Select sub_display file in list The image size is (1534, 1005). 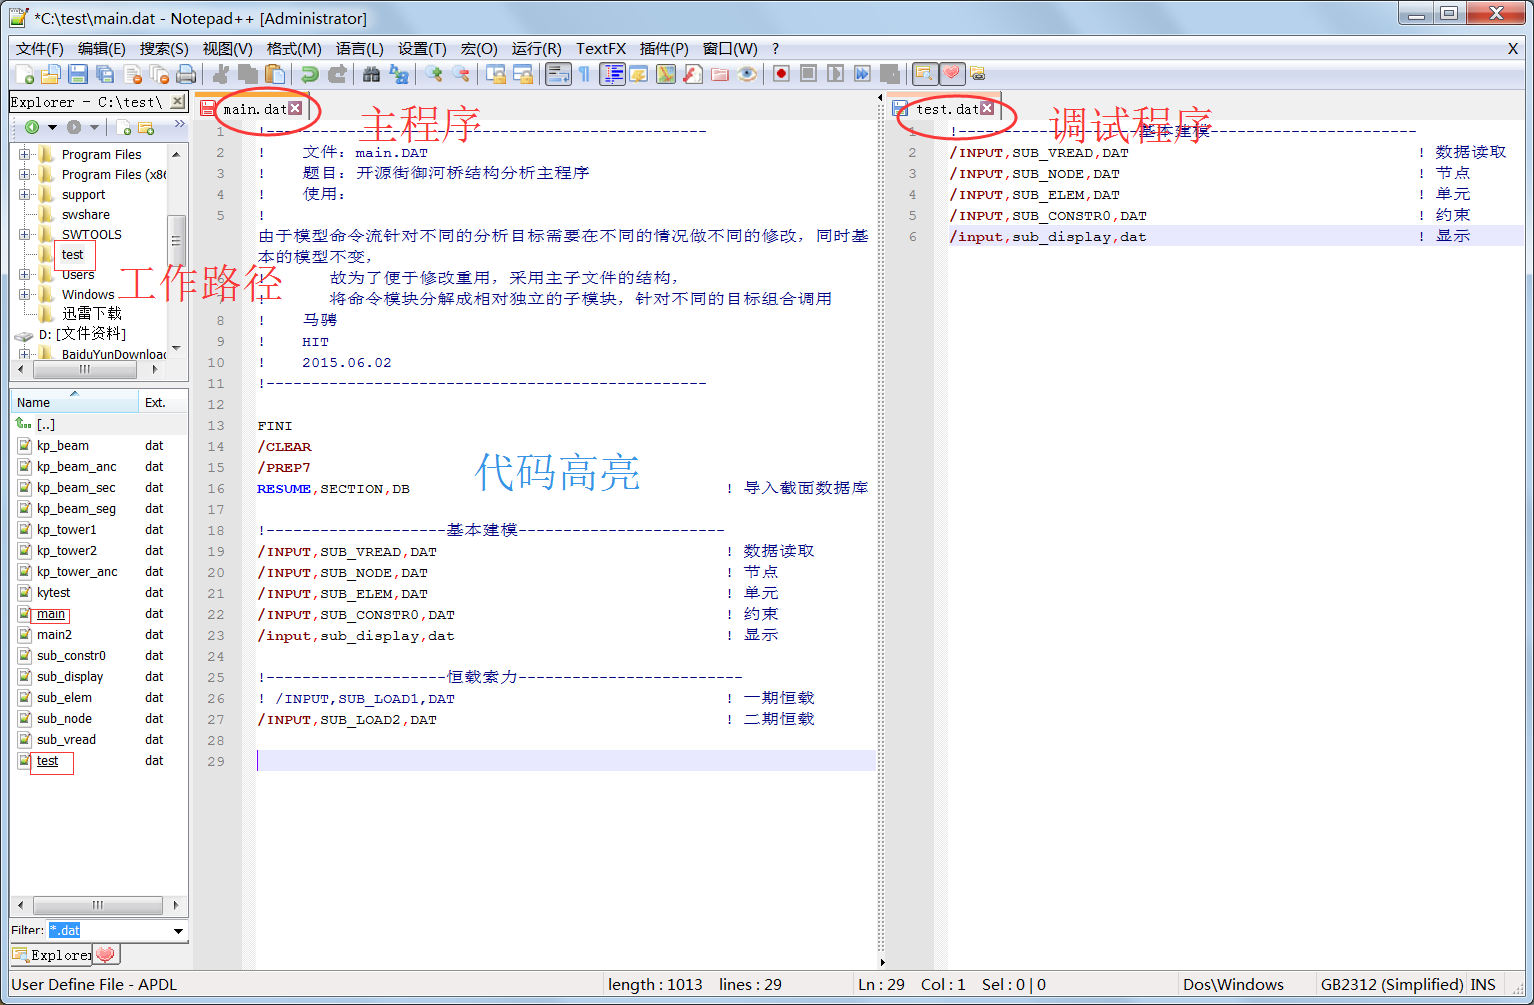70,677
